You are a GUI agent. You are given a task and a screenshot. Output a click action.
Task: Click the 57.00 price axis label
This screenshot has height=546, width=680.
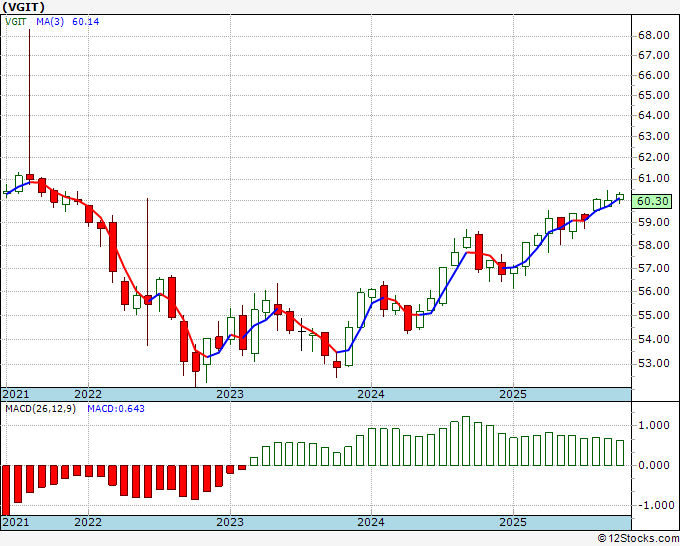[x=654, y=268]
